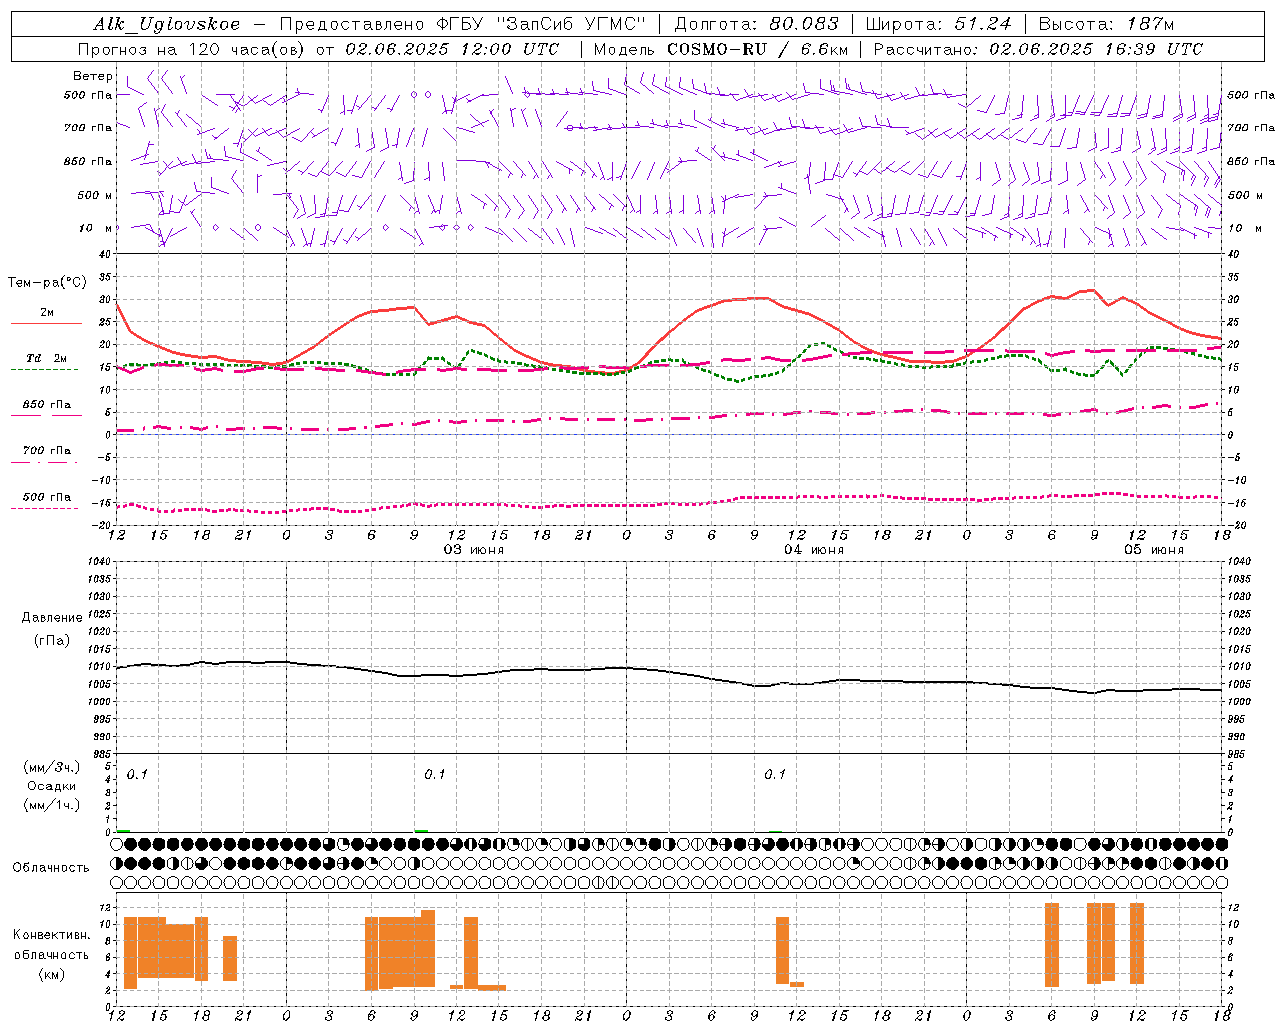
Task: Click 1010 on the right pressure axis
Action: (1239, 666)
